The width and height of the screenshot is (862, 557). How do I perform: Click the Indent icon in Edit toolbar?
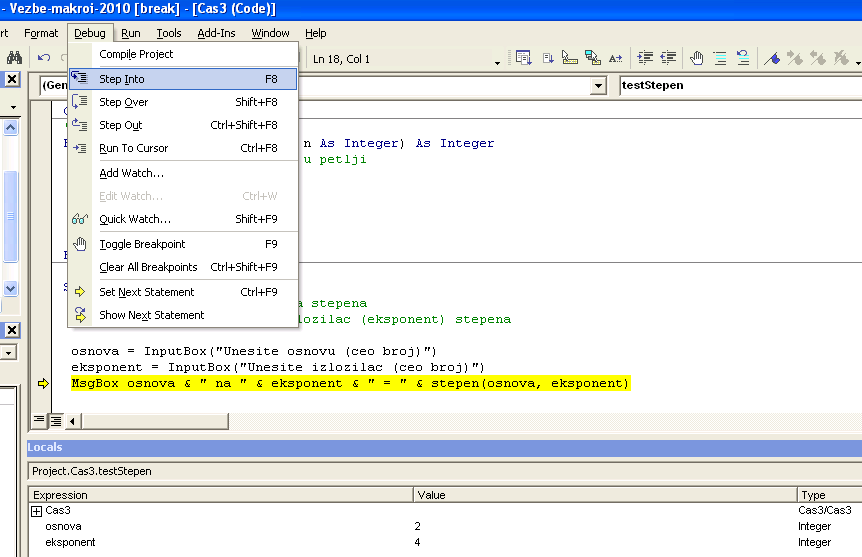pyautogui.click(x=645, y=59)
